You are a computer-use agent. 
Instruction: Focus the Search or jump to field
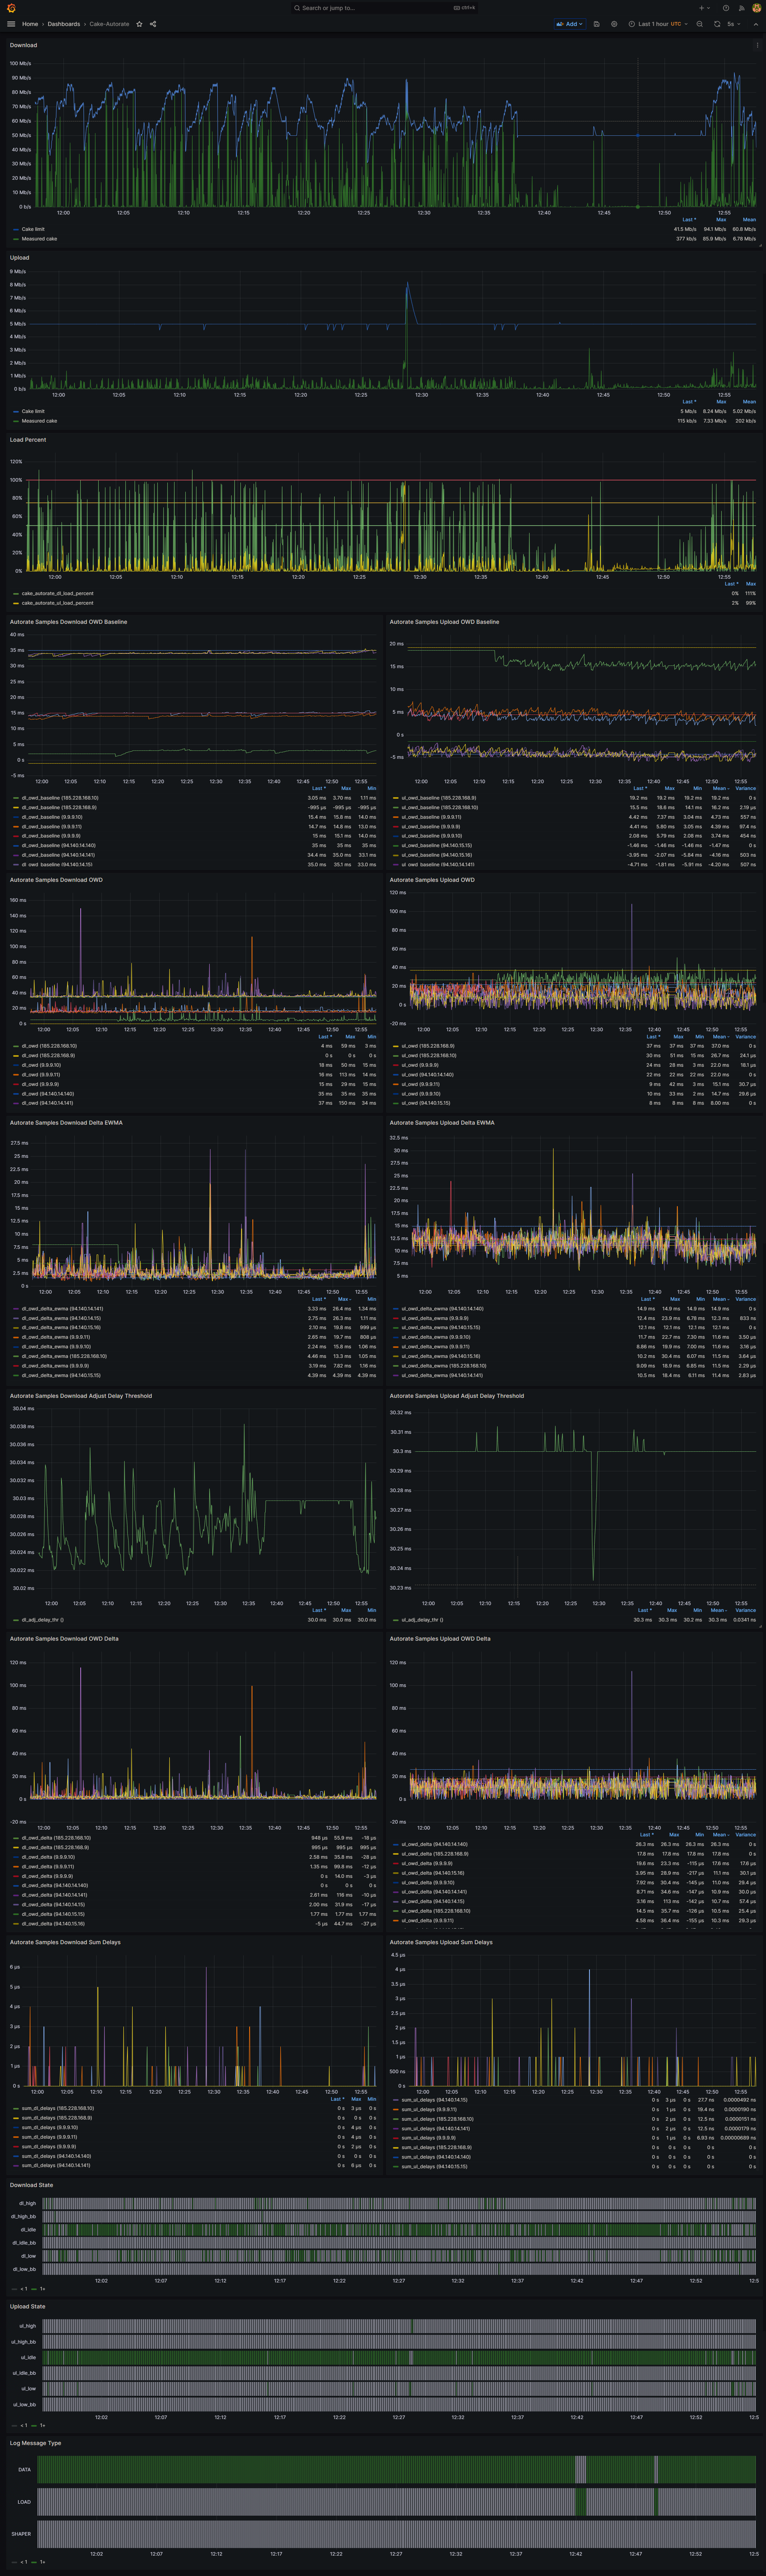[x=384, y=8]
